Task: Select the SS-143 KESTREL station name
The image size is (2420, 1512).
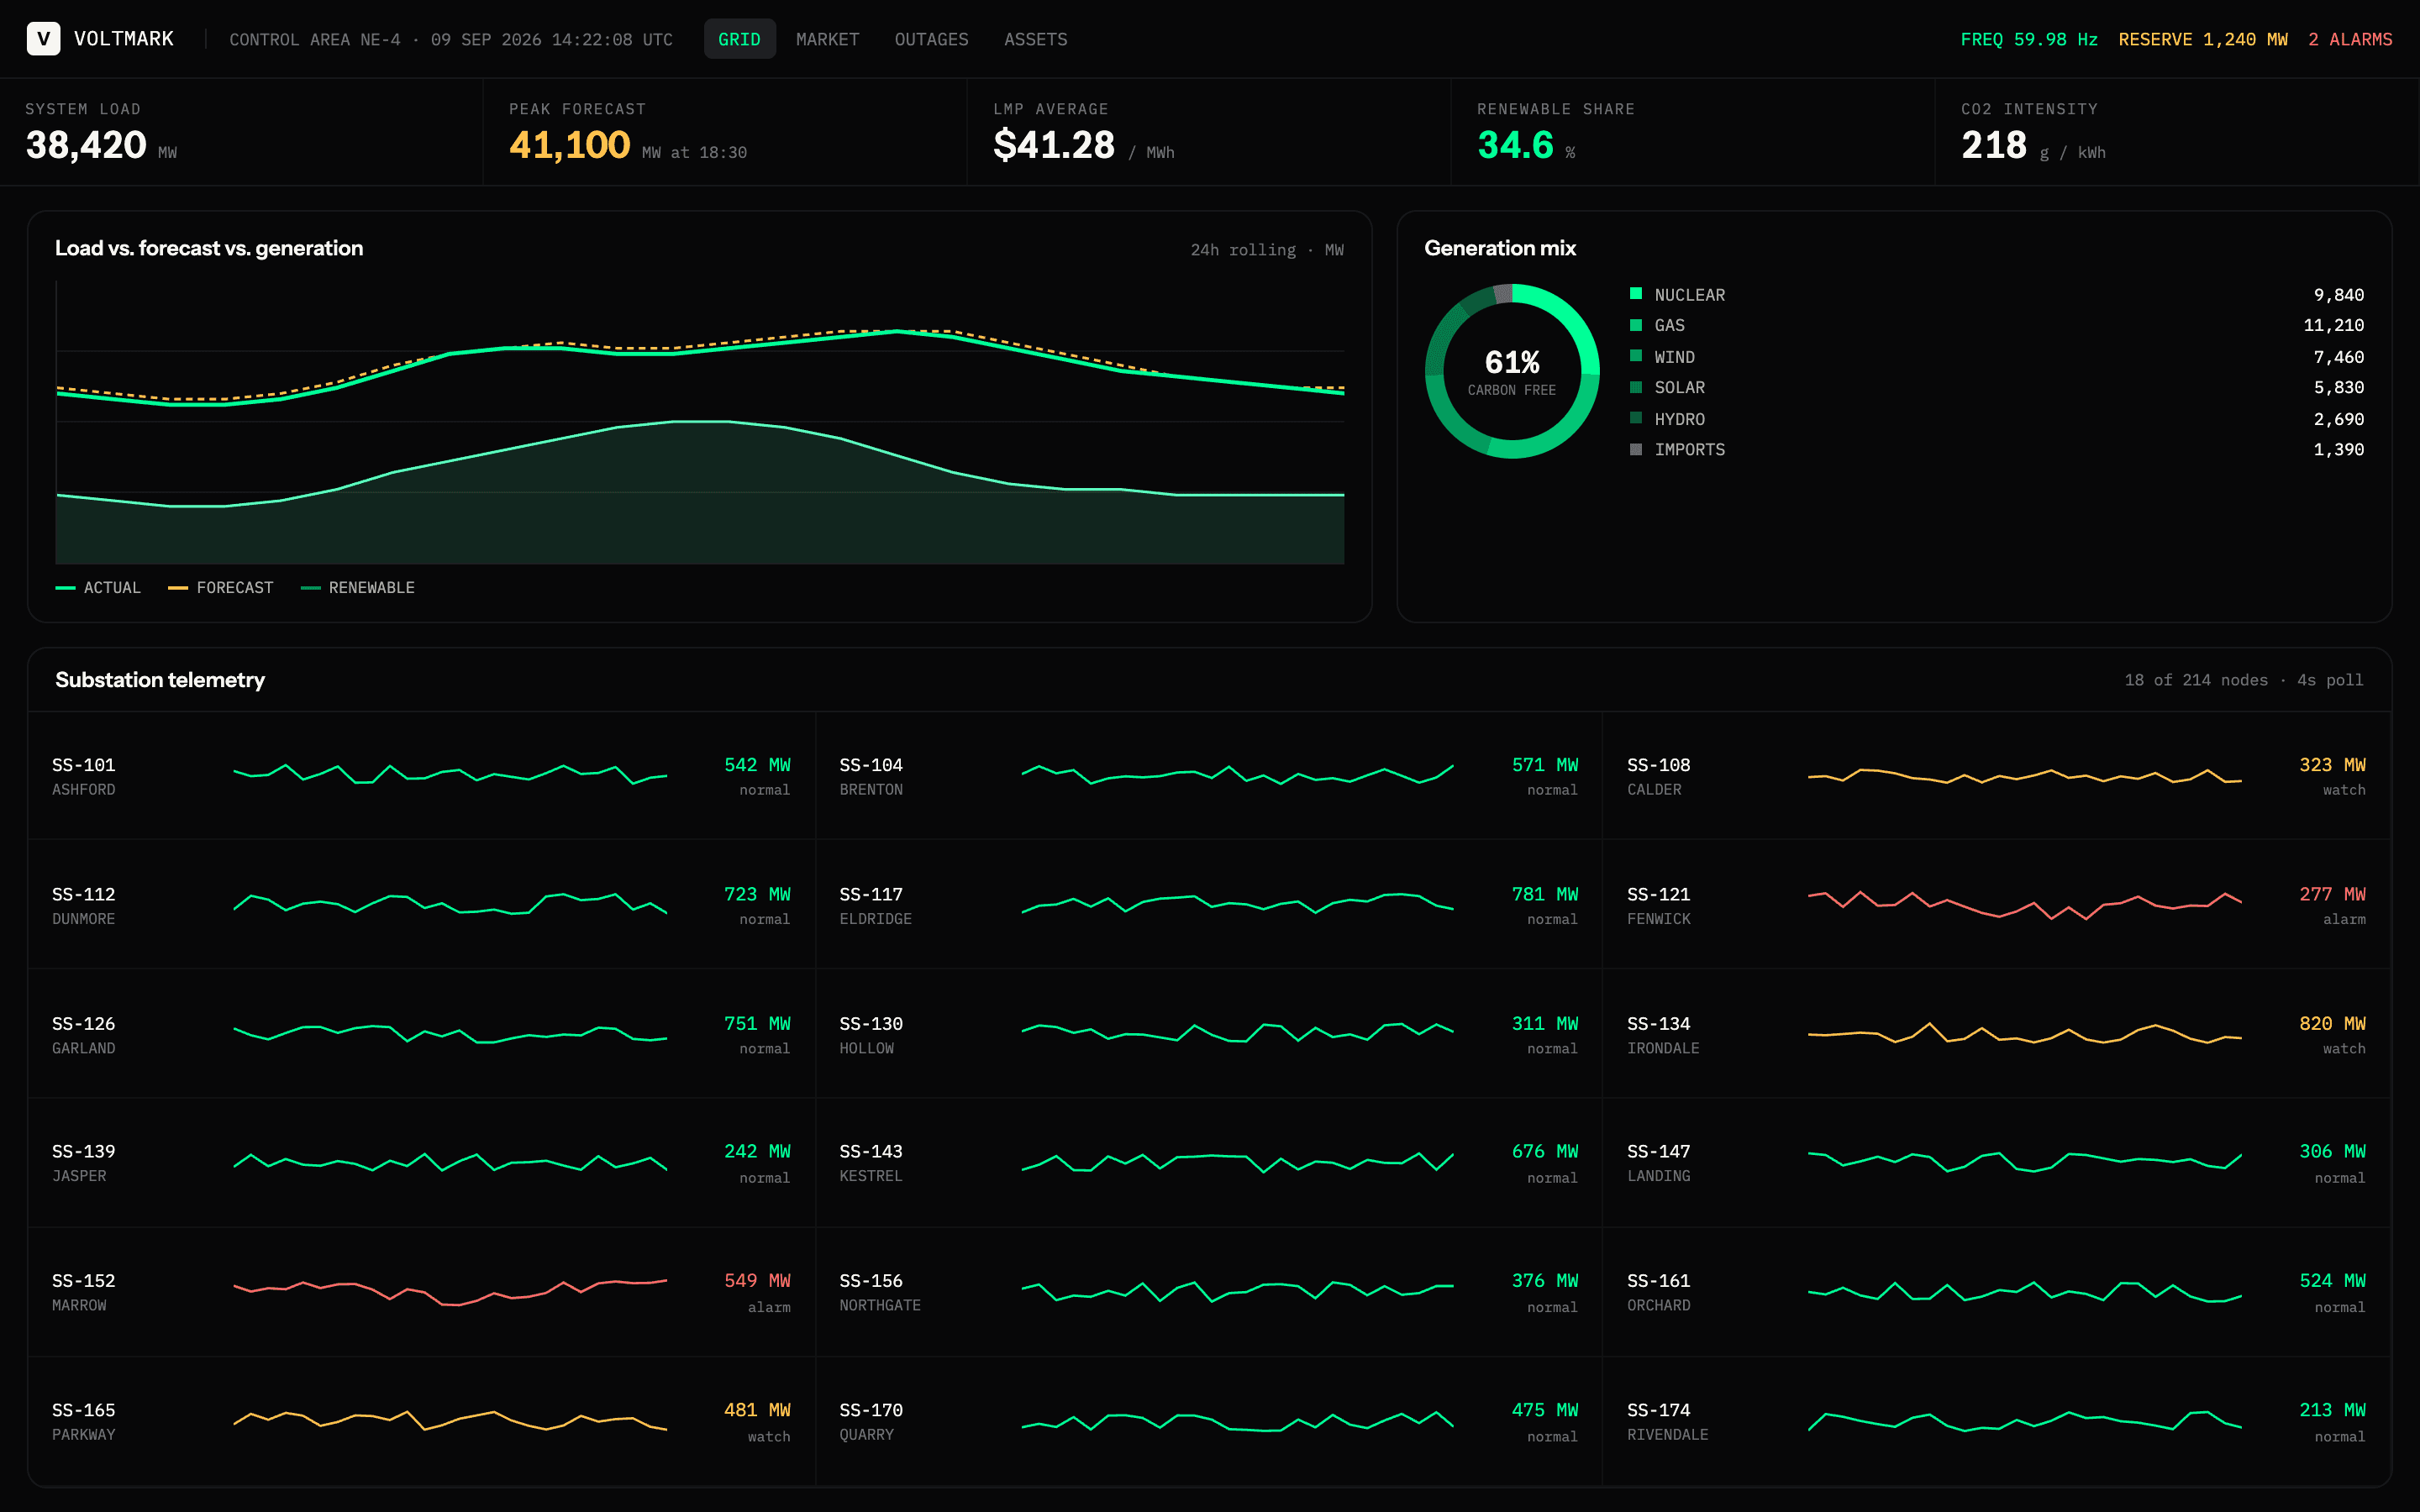Action: [871, 1176]
